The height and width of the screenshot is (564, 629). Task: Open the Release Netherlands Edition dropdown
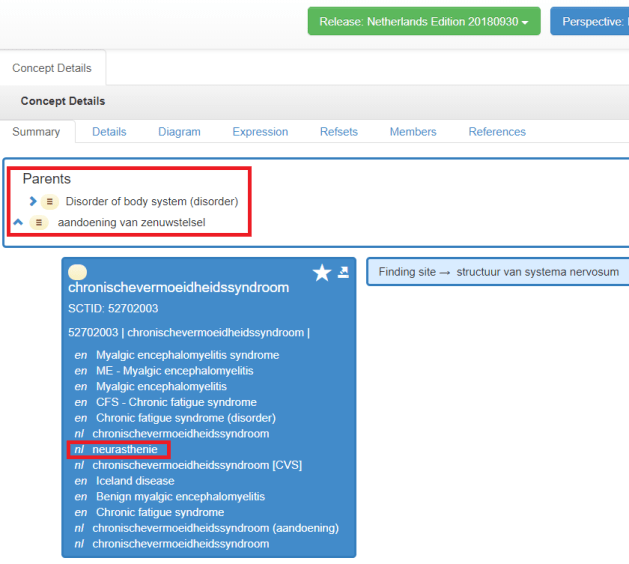424,21
